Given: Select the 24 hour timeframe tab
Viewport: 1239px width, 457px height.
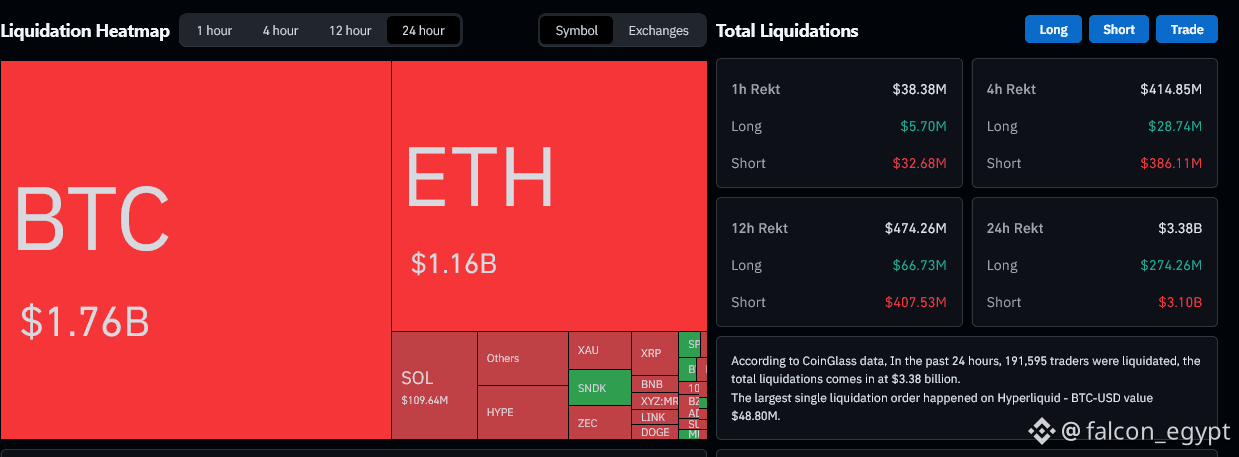Looking at the screenshot, I should coord(423,30).
